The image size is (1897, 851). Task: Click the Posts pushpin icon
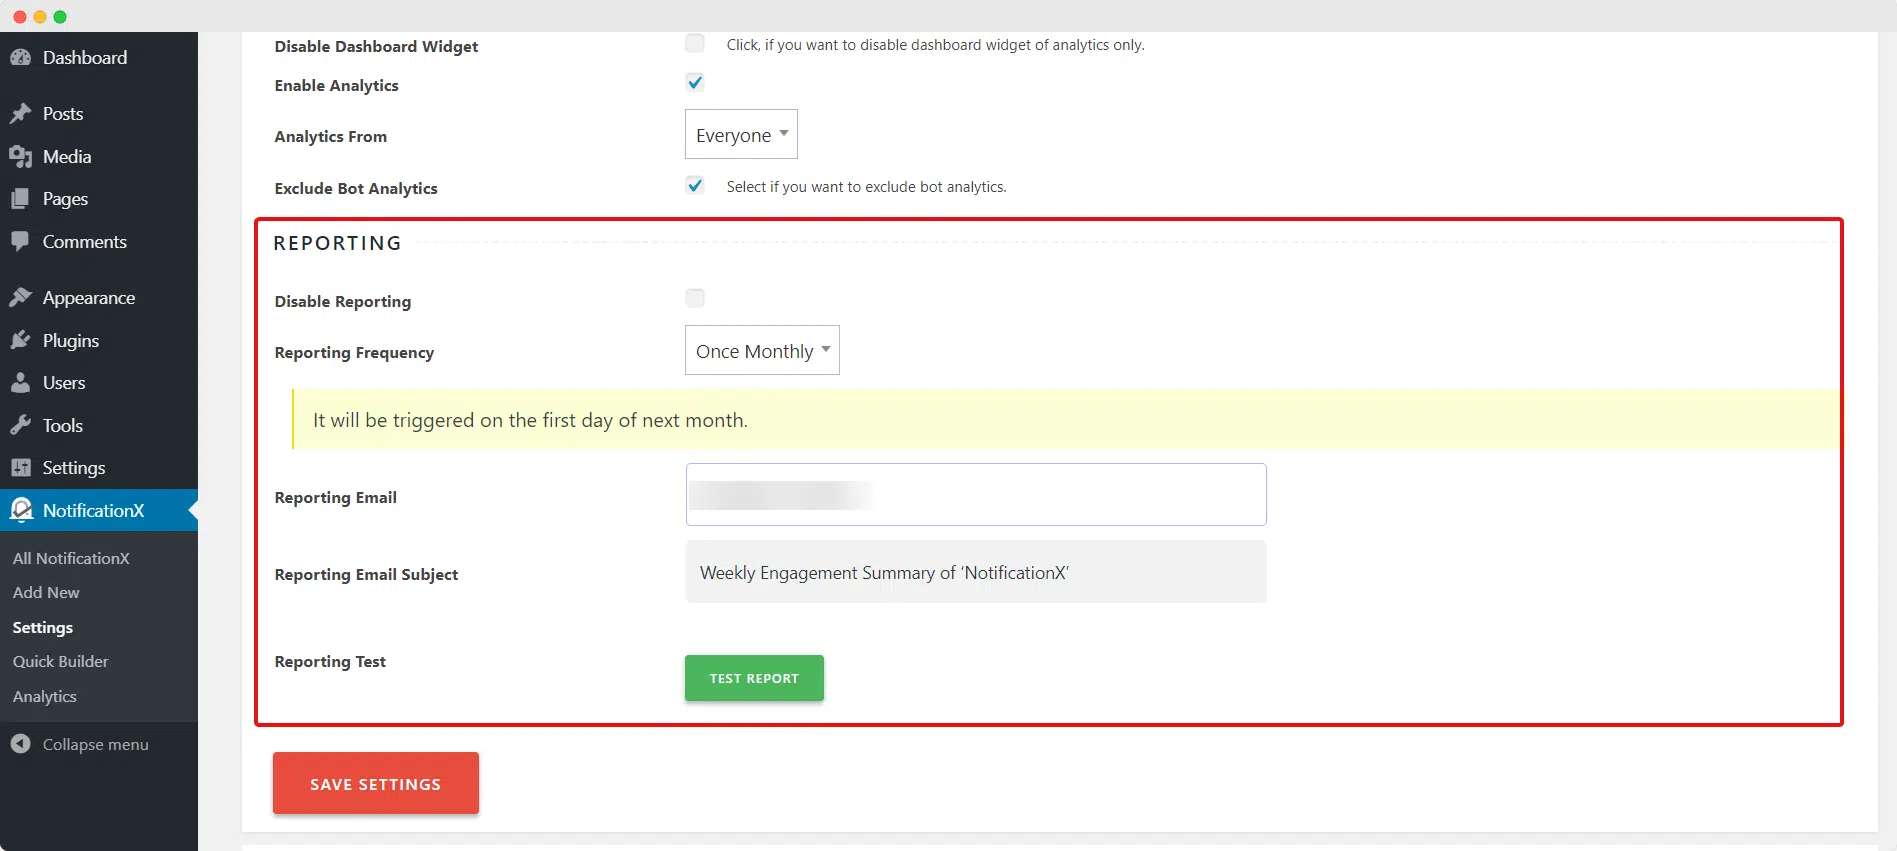pos(21,114)
